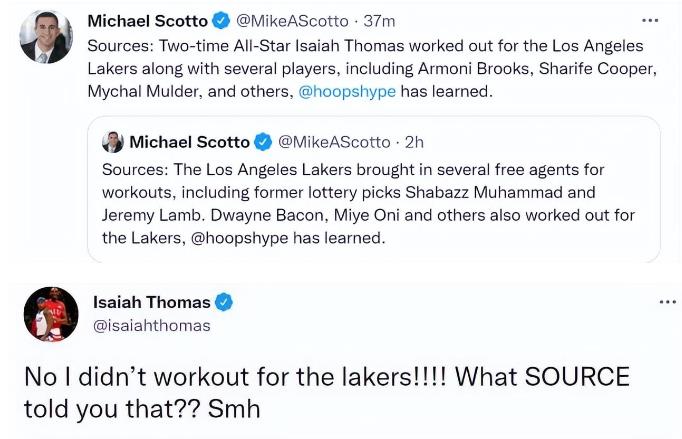Click the Michael Scotto name in the quoted tweet
The image size is (682, 439).
point(190,142)
